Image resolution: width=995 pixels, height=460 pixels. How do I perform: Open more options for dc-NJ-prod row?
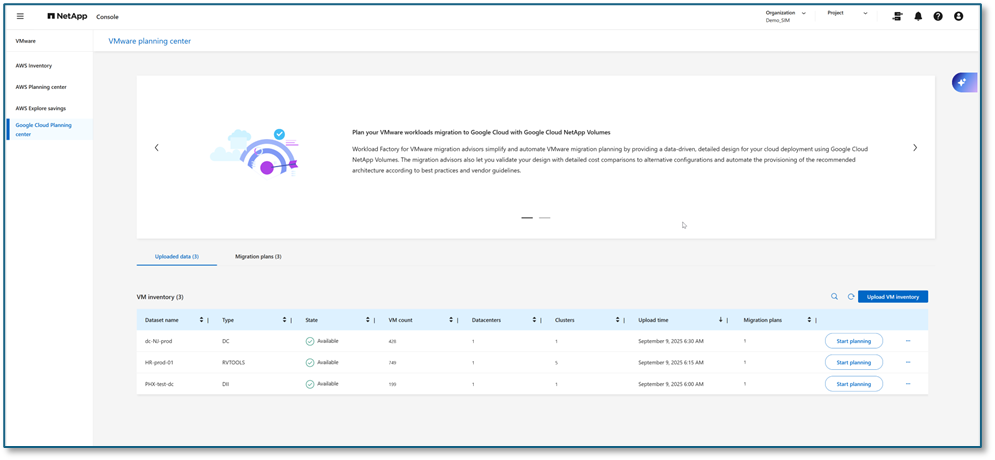pyautogui.click(x=908, y=341)
